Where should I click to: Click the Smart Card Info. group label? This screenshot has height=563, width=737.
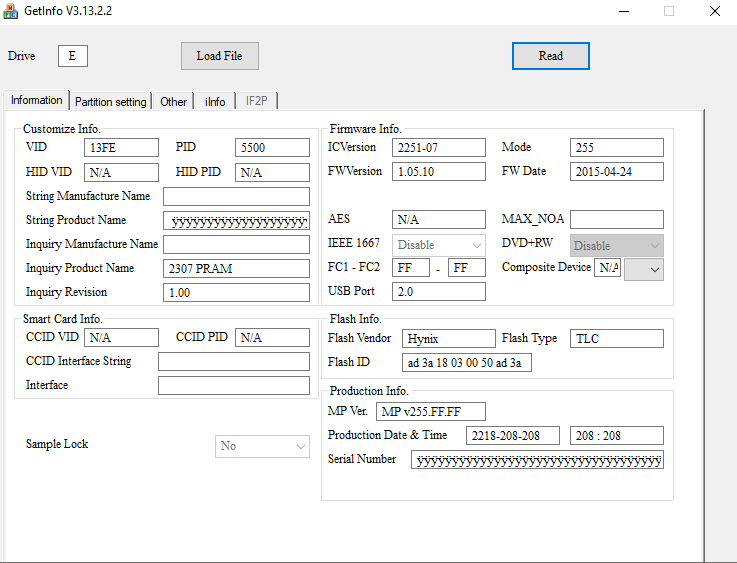pyautogui.click(x=63, y=319)
